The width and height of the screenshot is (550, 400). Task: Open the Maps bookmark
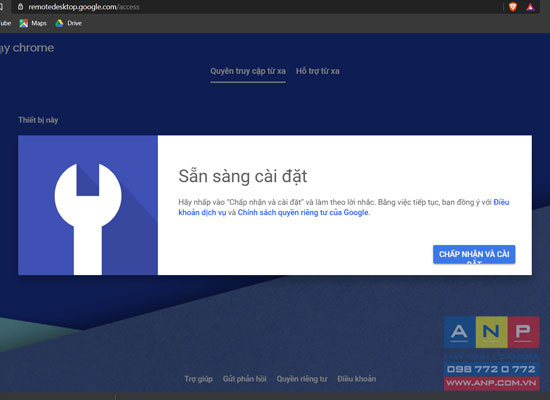pos(33,23)
